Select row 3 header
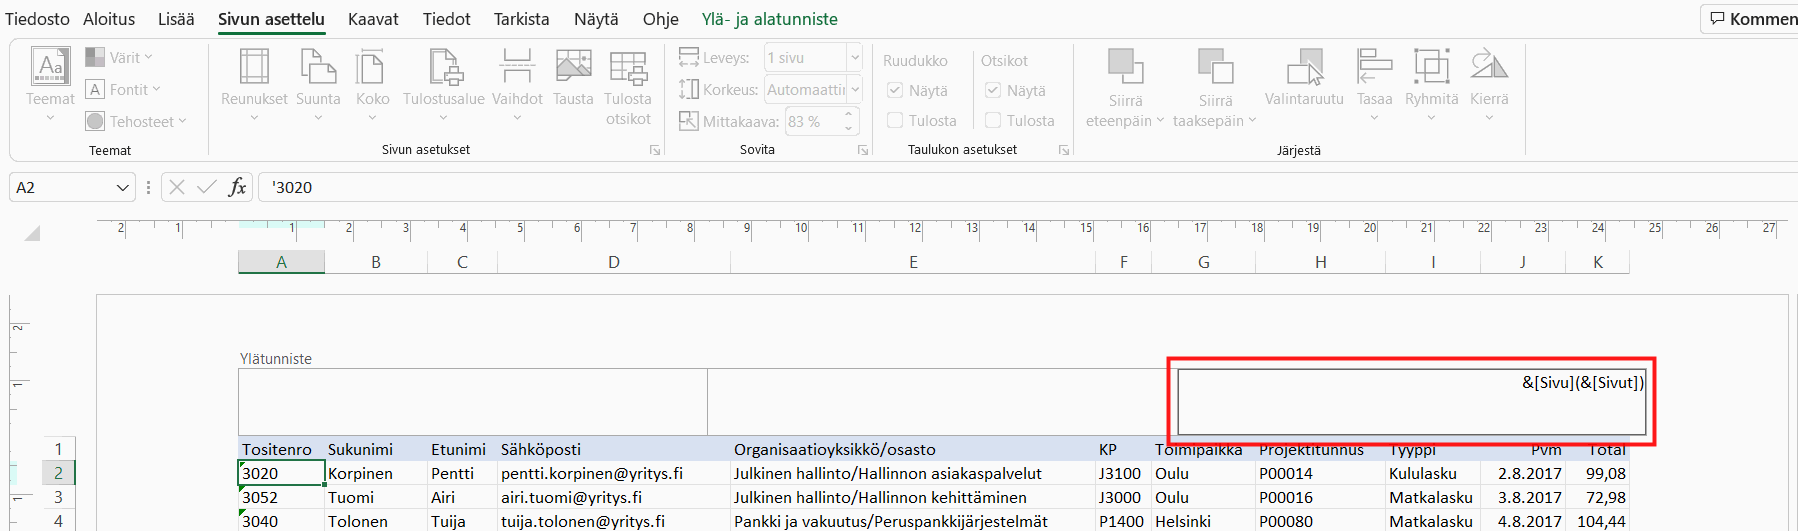 [x=58, y=497]
